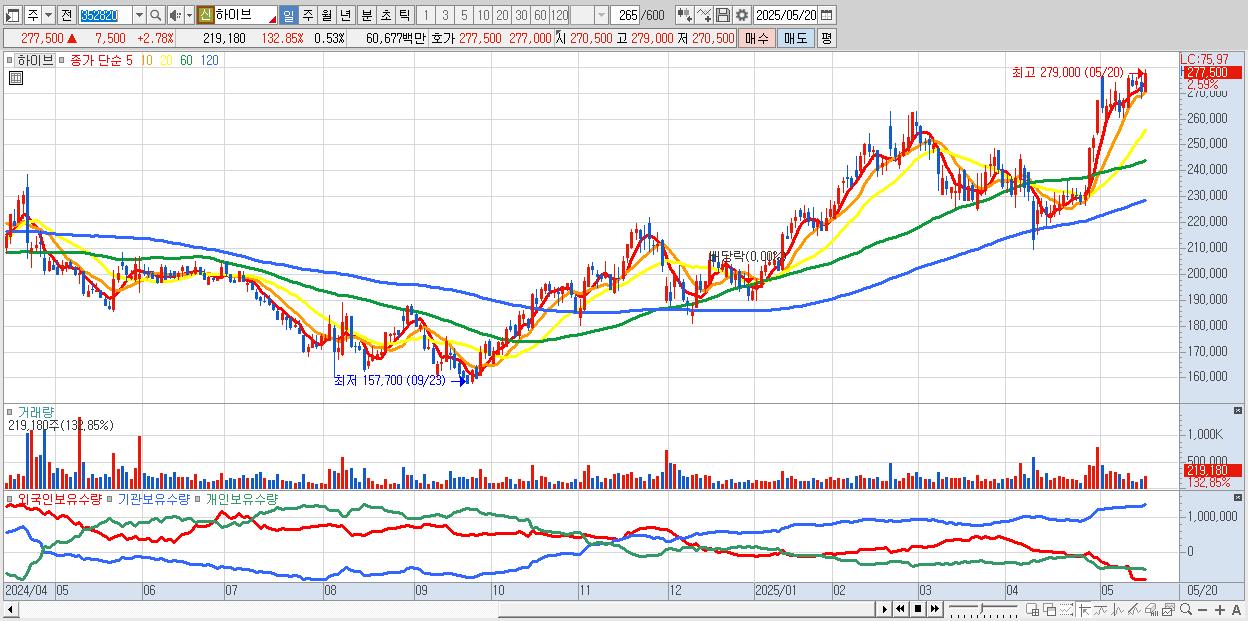Zoom out with the minus icon
Viewport: 1248px width, 621px height.
coord(1202,610)
